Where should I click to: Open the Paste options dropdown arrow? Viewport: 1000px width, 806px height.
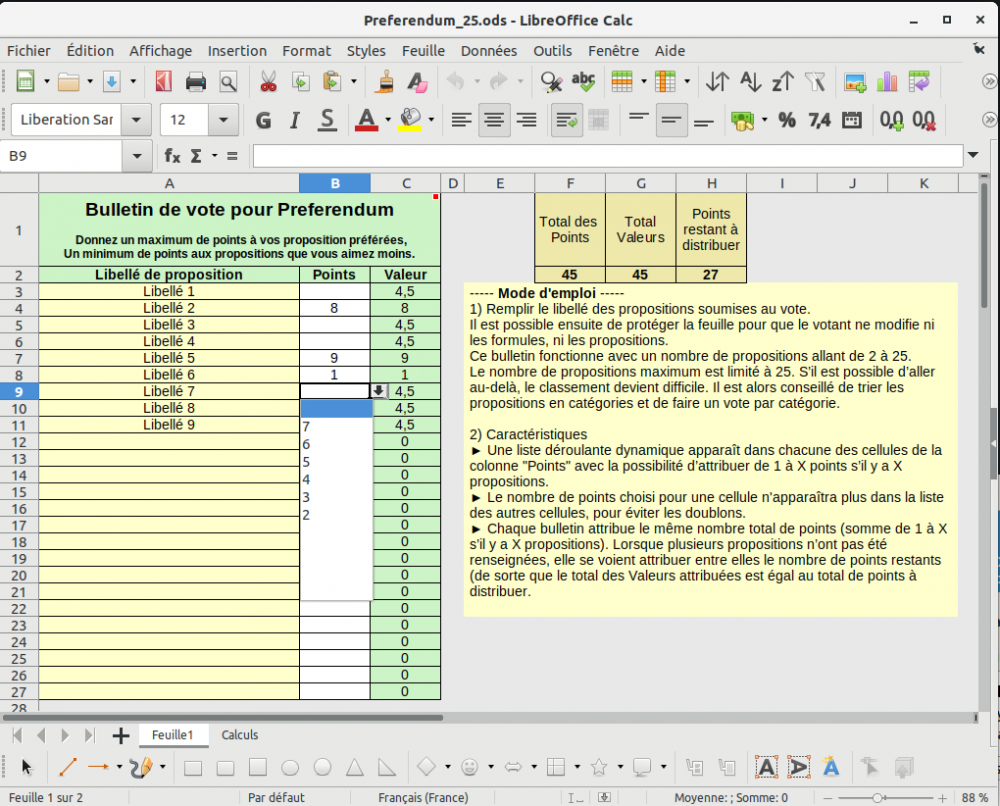353,82
